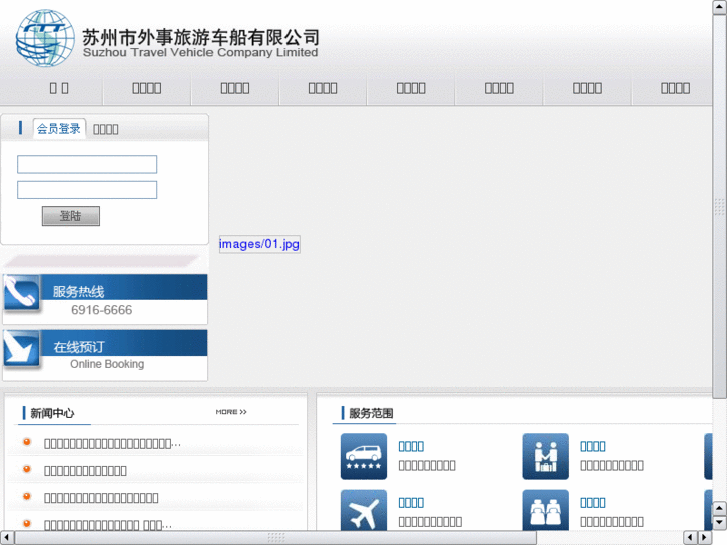Open the business handshake service icon
Screen dimensions: 727x545
tap(545, 456)
